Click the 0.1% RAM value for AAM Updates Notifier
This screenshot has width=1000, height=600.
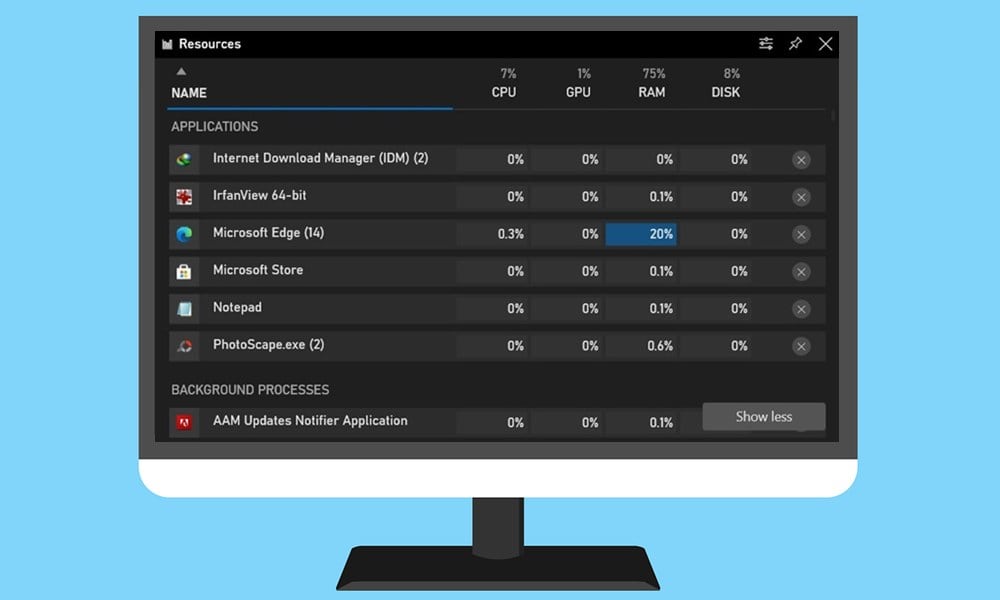[x=661, y=423]
